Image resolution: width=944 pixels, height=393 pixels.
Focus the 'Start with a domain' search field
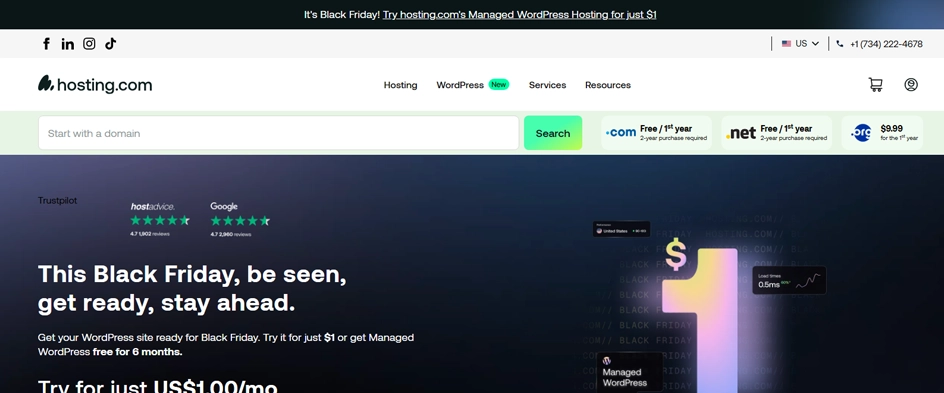click(278, 133)
